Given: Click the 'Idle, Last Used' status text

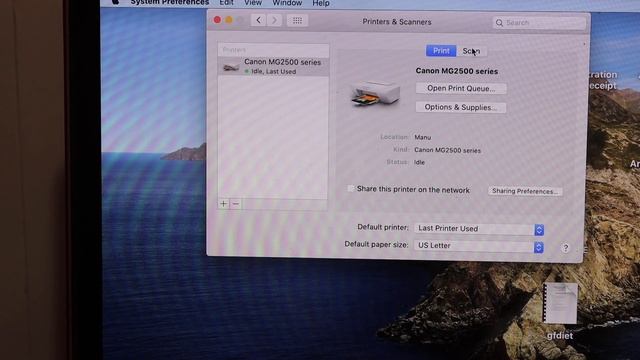Looking at the screenshot, I should (273, 71).
